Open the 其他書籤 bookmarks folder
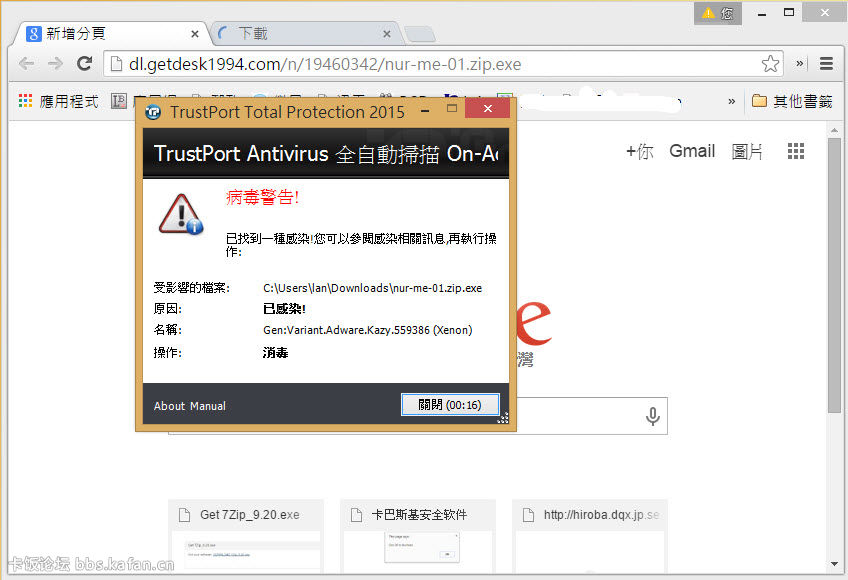Image resolution: width=848 pixels, height=580 pixels. click(x=792, y=101)
